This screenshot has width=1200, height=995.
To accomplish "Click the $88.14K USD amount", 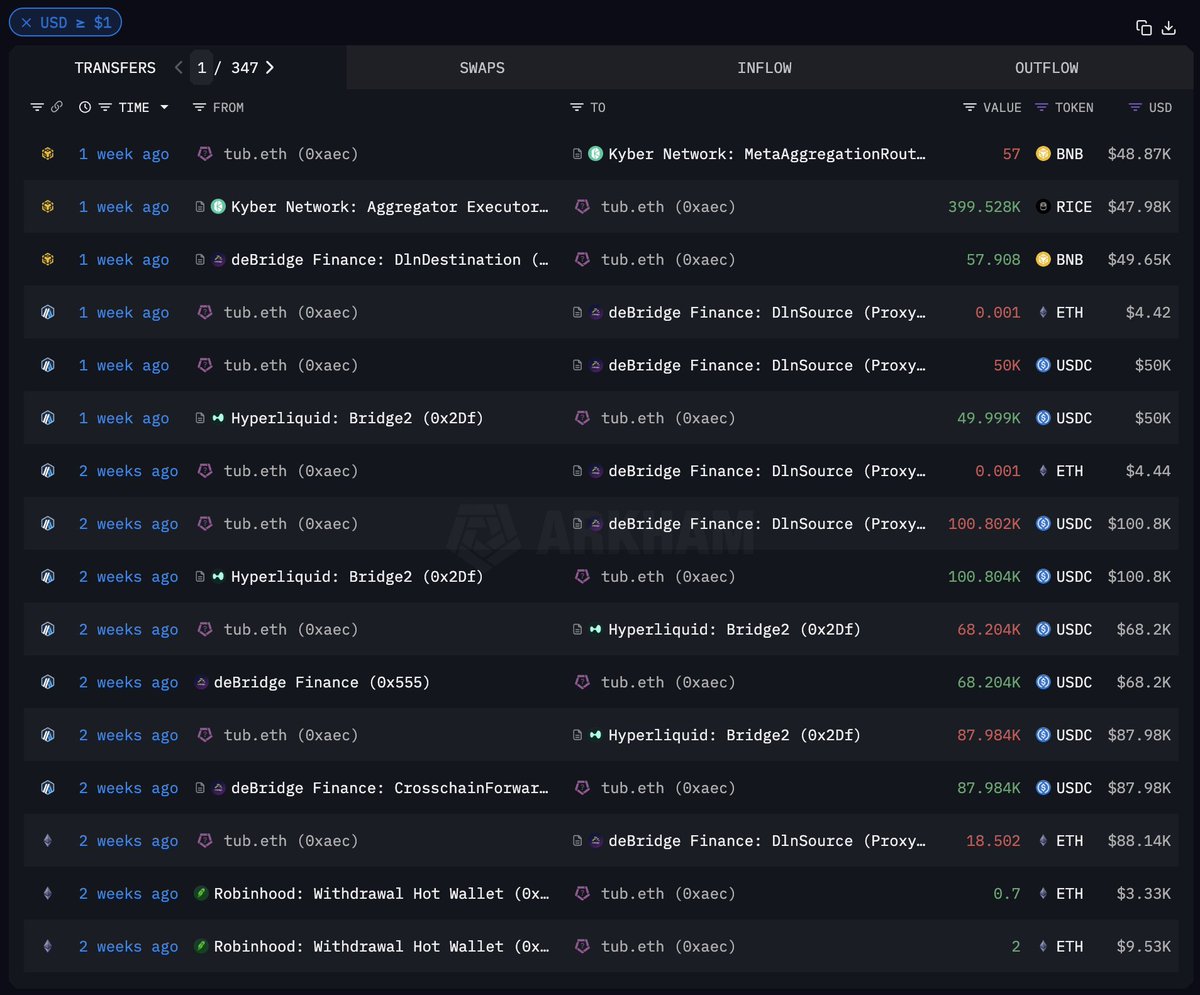I will pos(1139,841).
